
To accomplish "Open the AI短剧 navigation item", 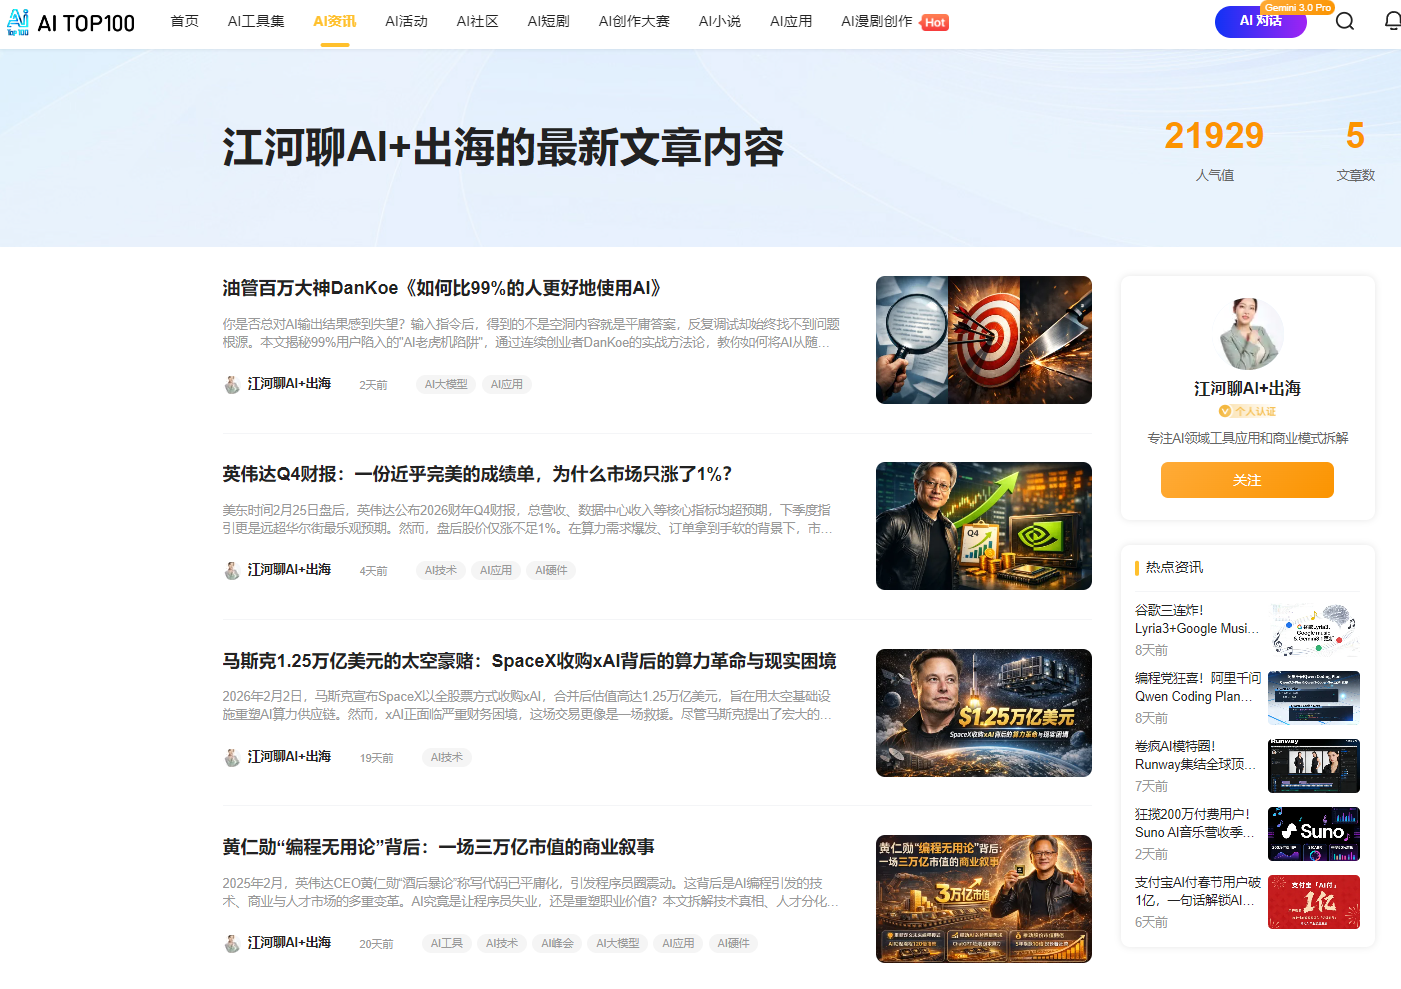I will pos(548,22).
